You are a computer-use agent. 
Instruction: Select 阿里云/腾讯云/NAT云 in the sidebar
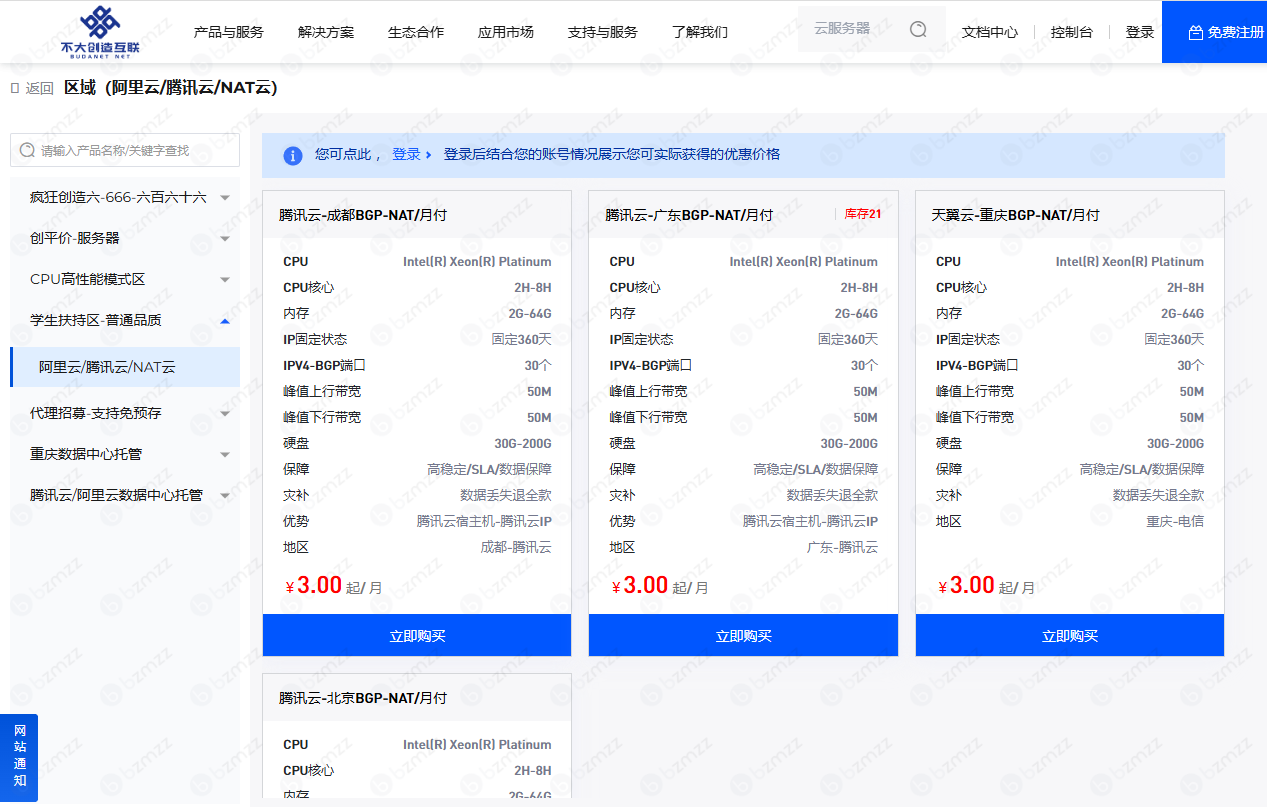(125, 367)
